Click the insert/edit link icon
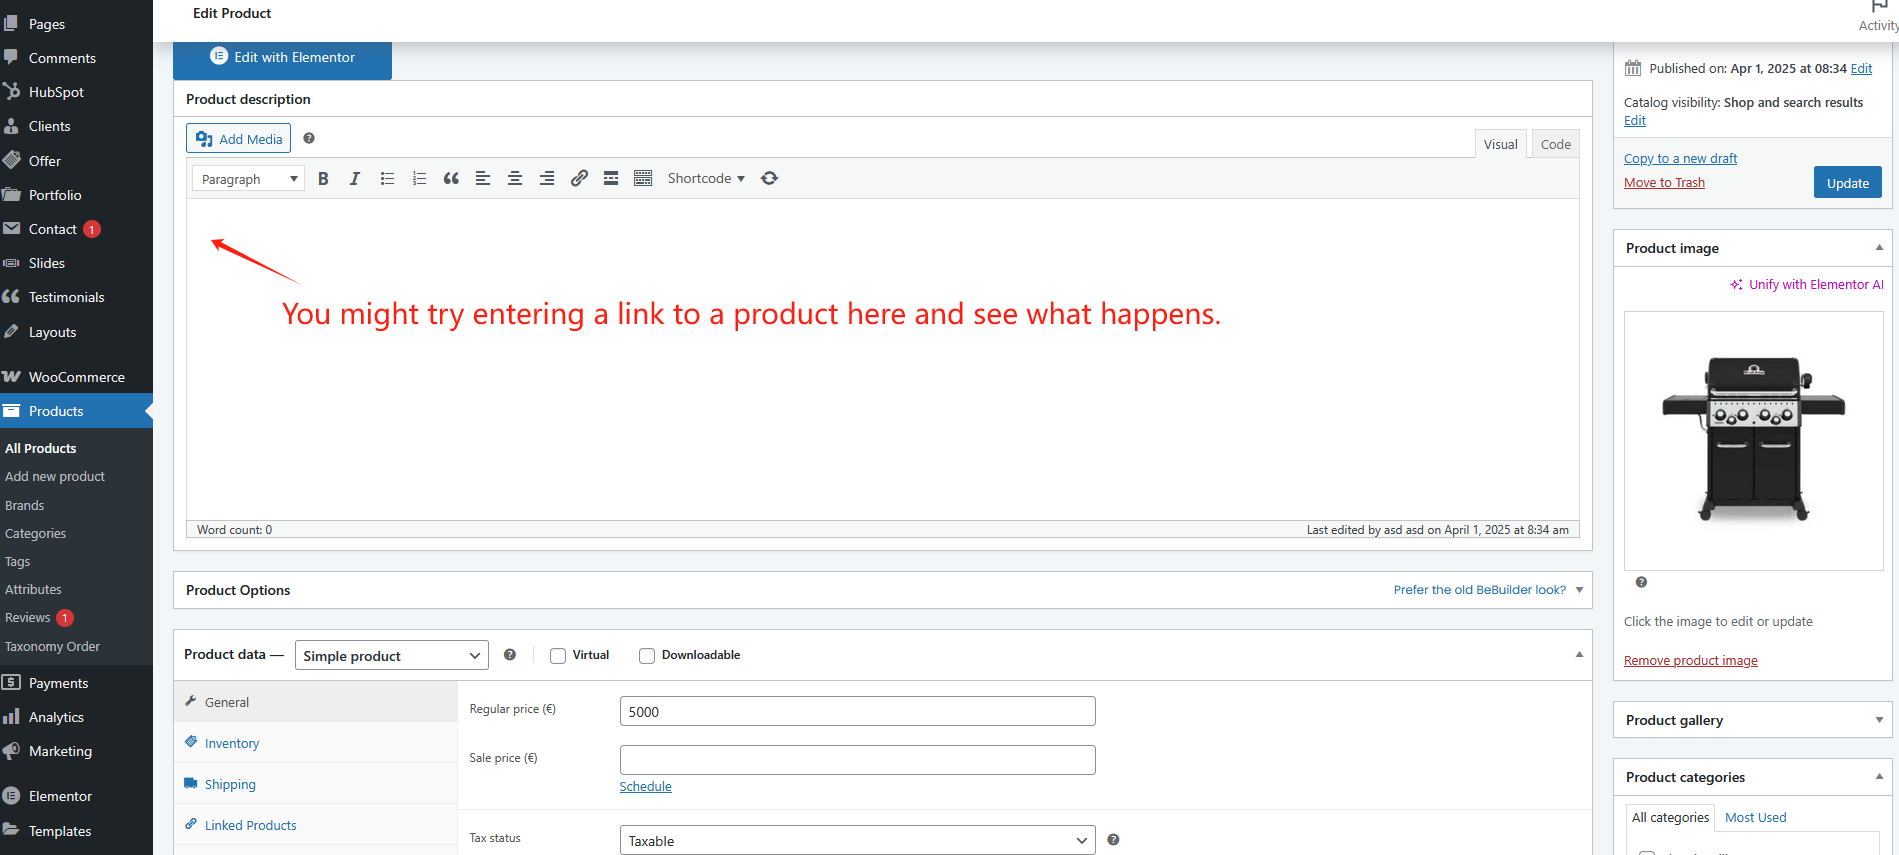Screen dimensions: 1899x855 (x=579, y=179)
